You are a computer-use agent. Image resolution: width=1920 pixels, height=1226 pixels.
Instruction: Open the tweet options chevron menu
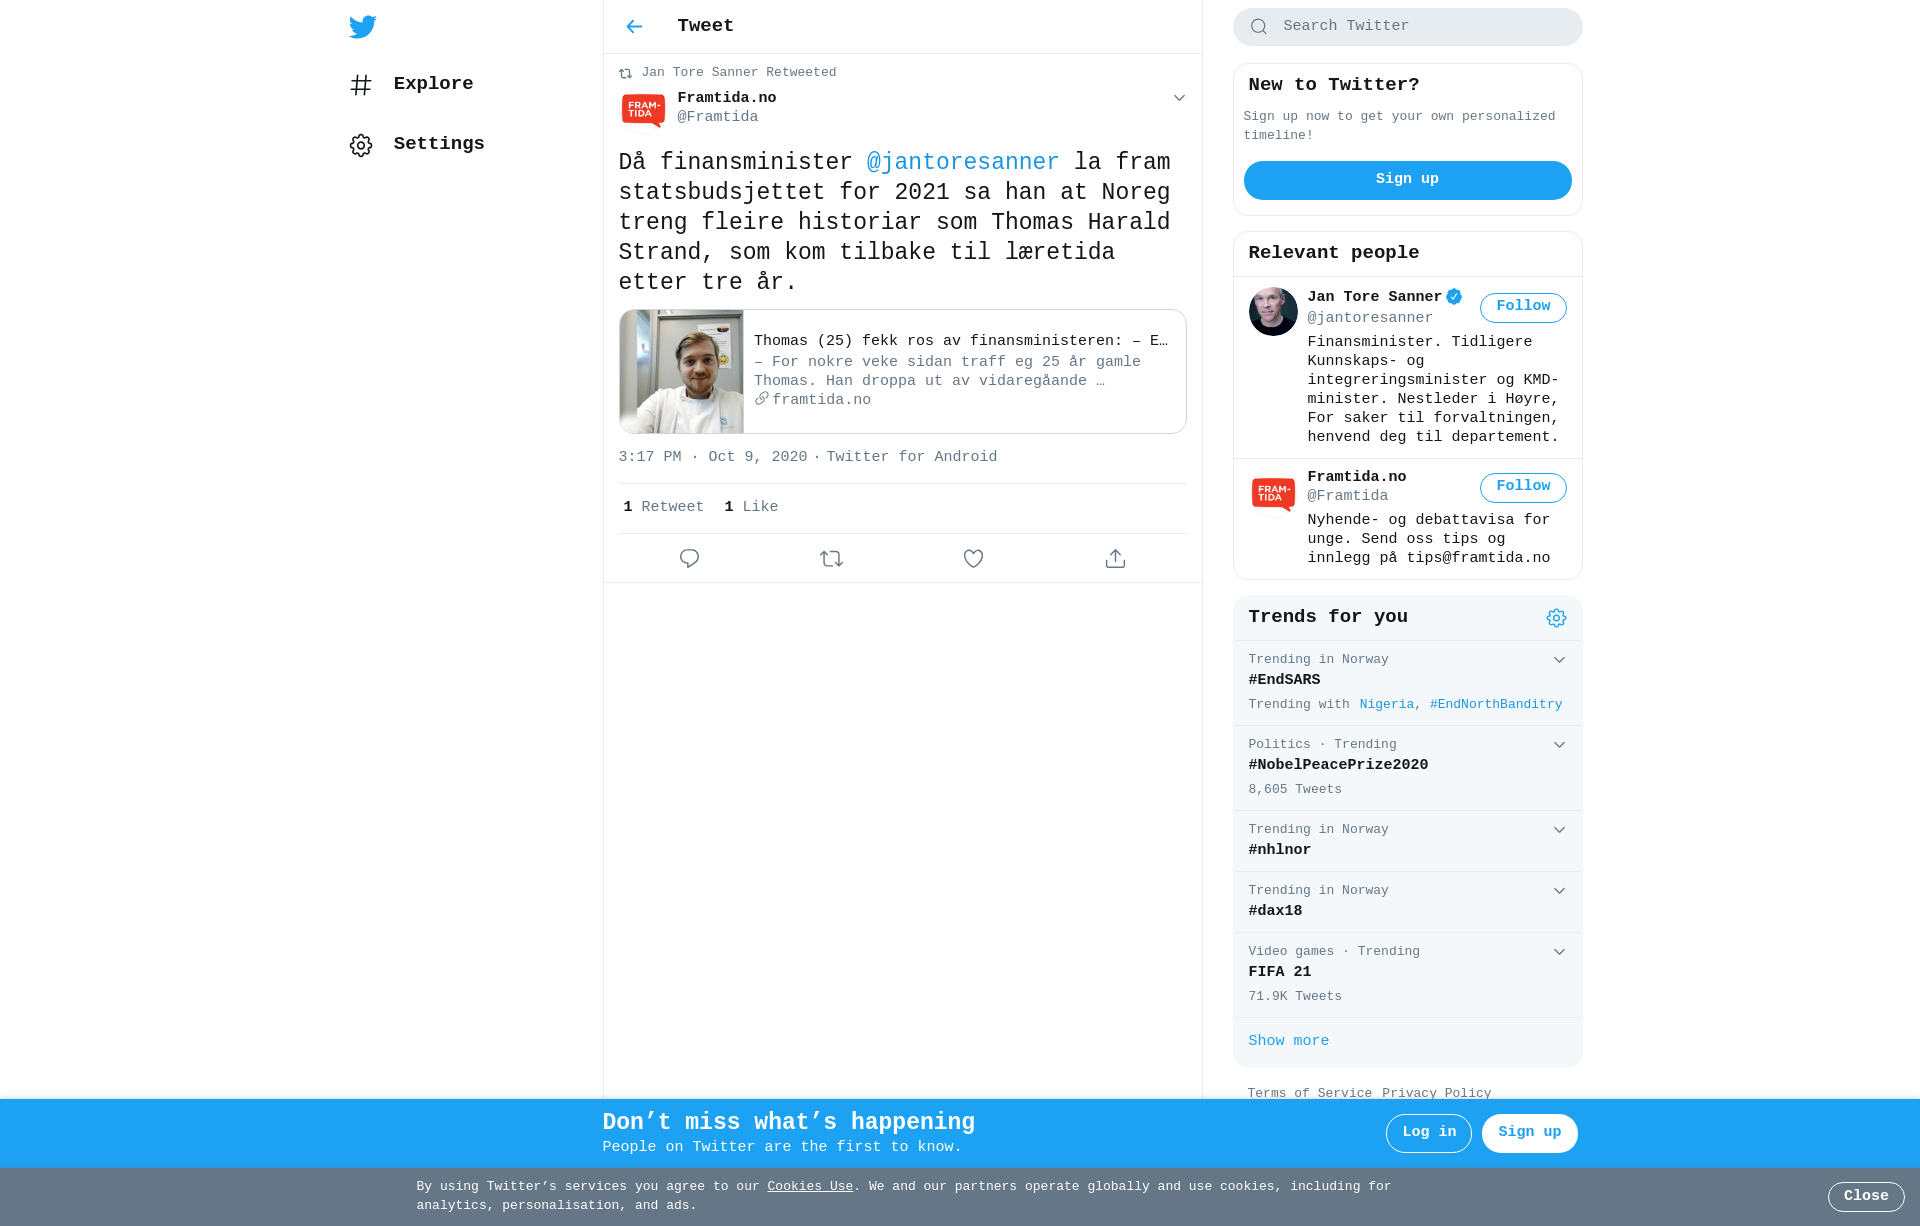1179,98
